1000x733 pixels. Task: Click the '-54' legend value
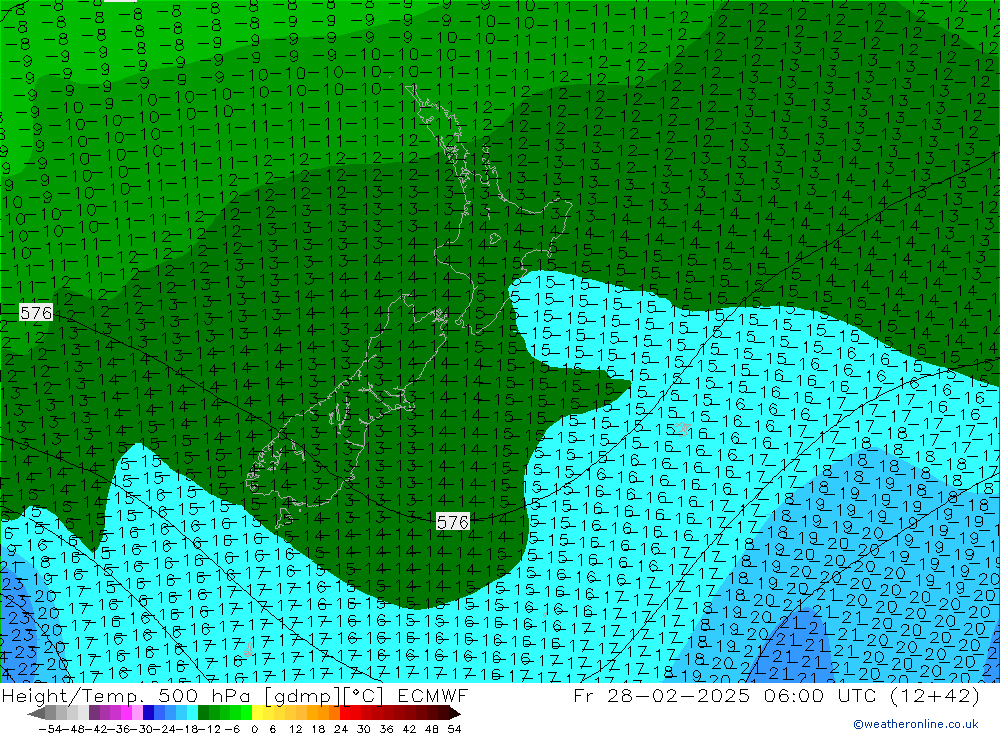click(50, 729)
